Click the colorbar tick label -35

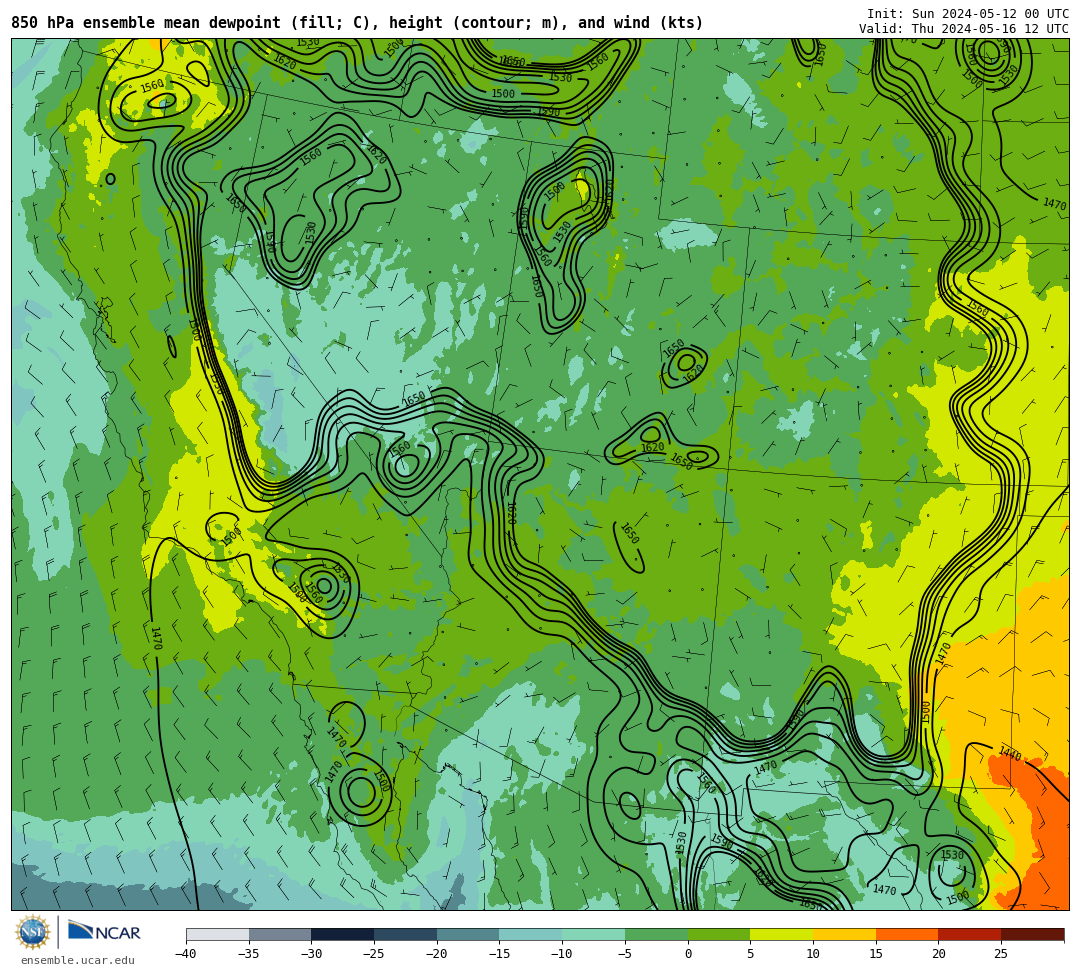pos(249,954)
